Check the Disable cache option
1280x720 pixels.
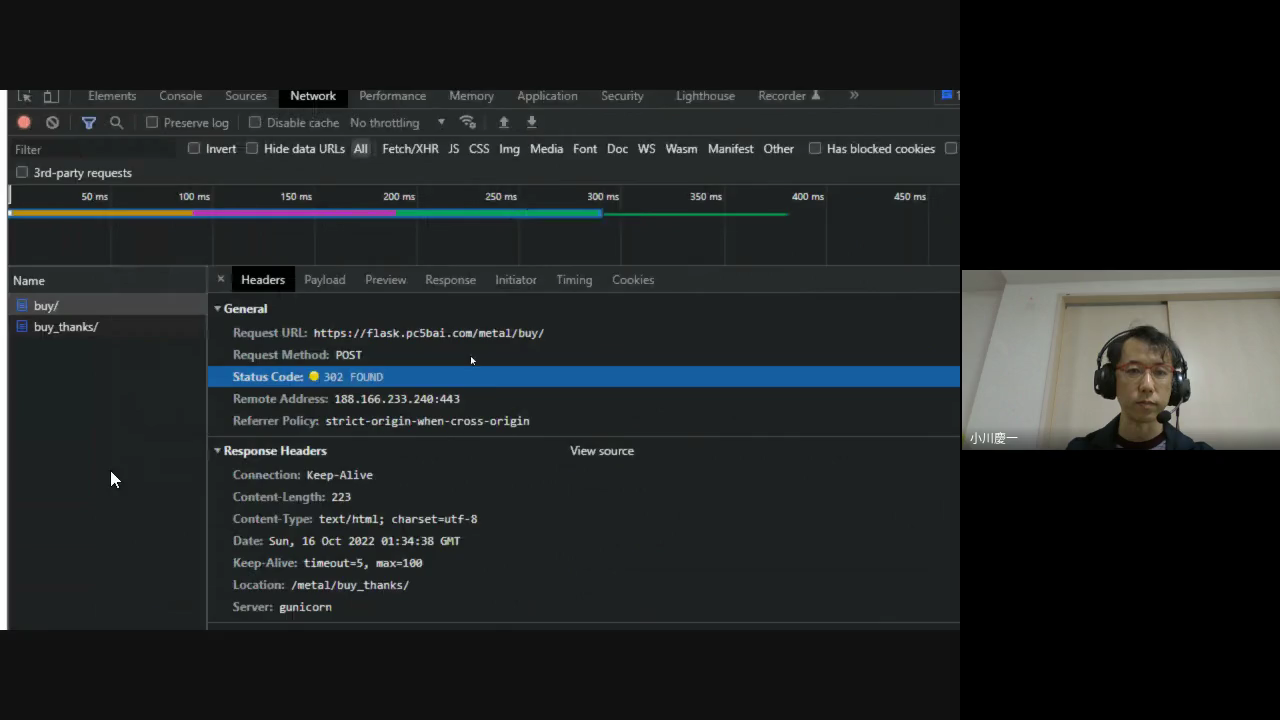pos(255,122)
